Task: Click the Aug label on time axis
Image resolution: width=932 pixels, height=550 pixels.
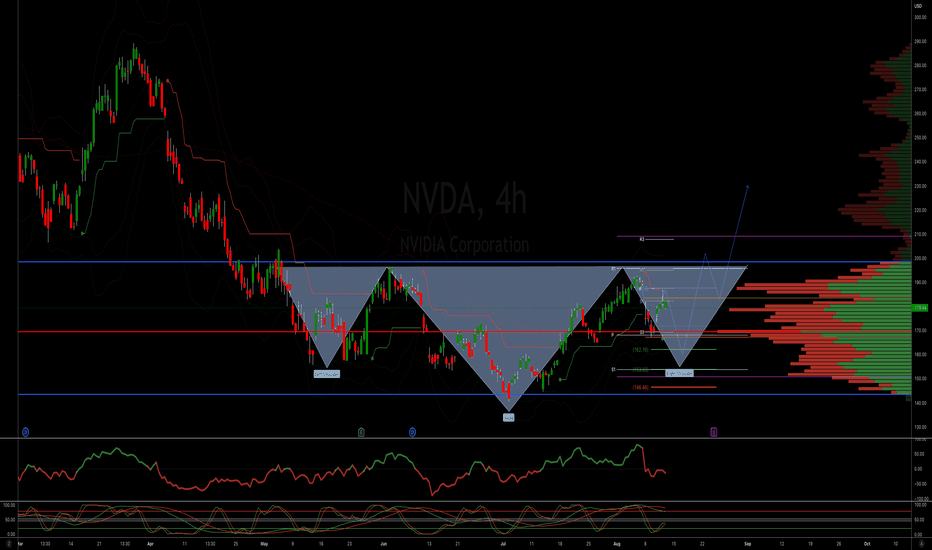Action: coord(617,543)
